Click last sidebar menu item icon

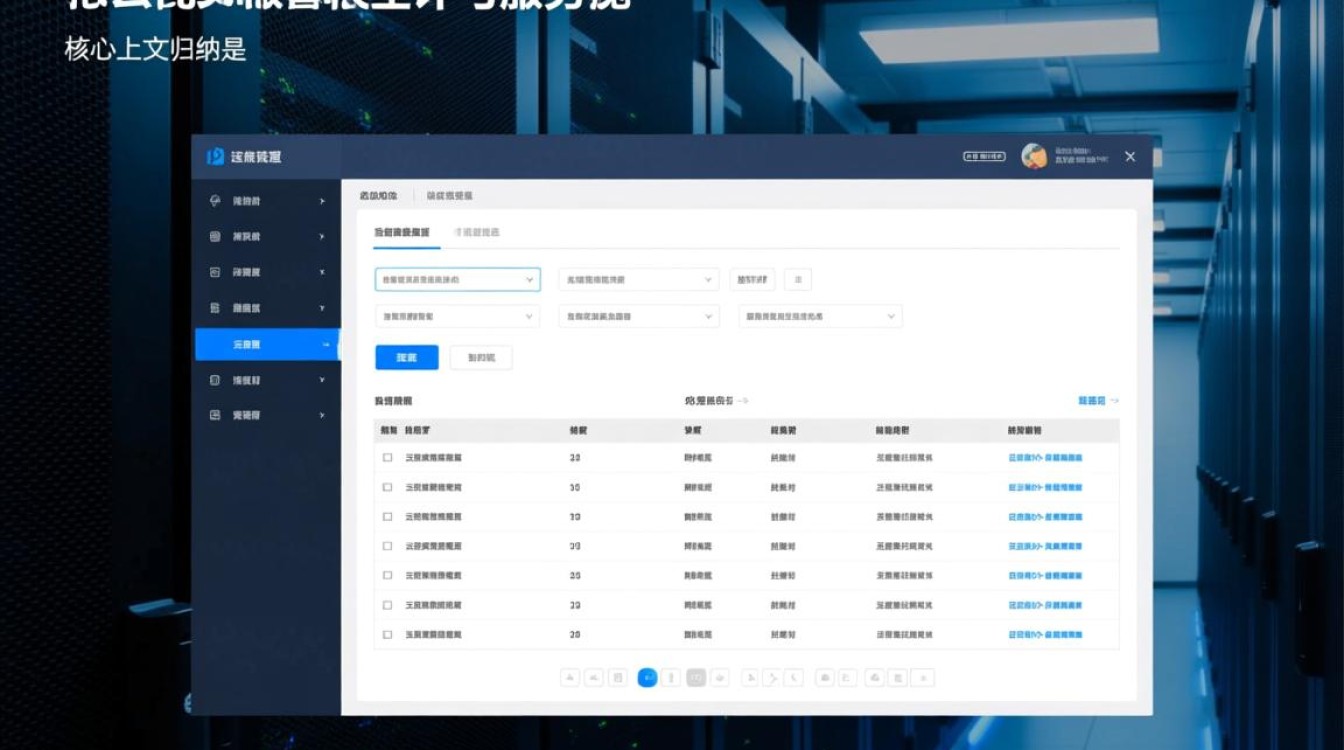215,415
